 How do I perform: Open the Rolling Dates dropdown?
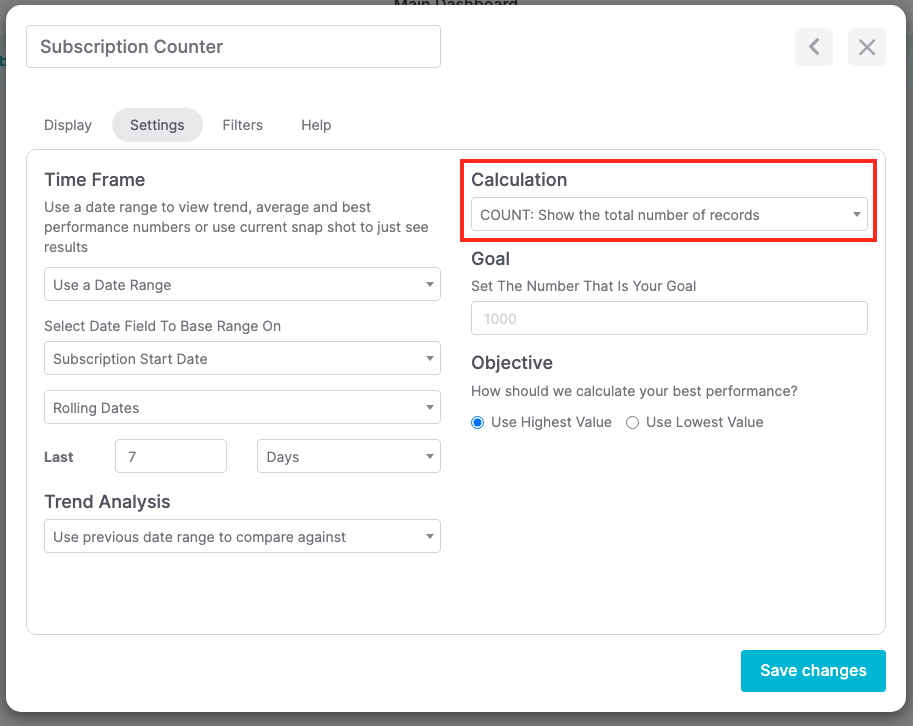coord(241,408)
